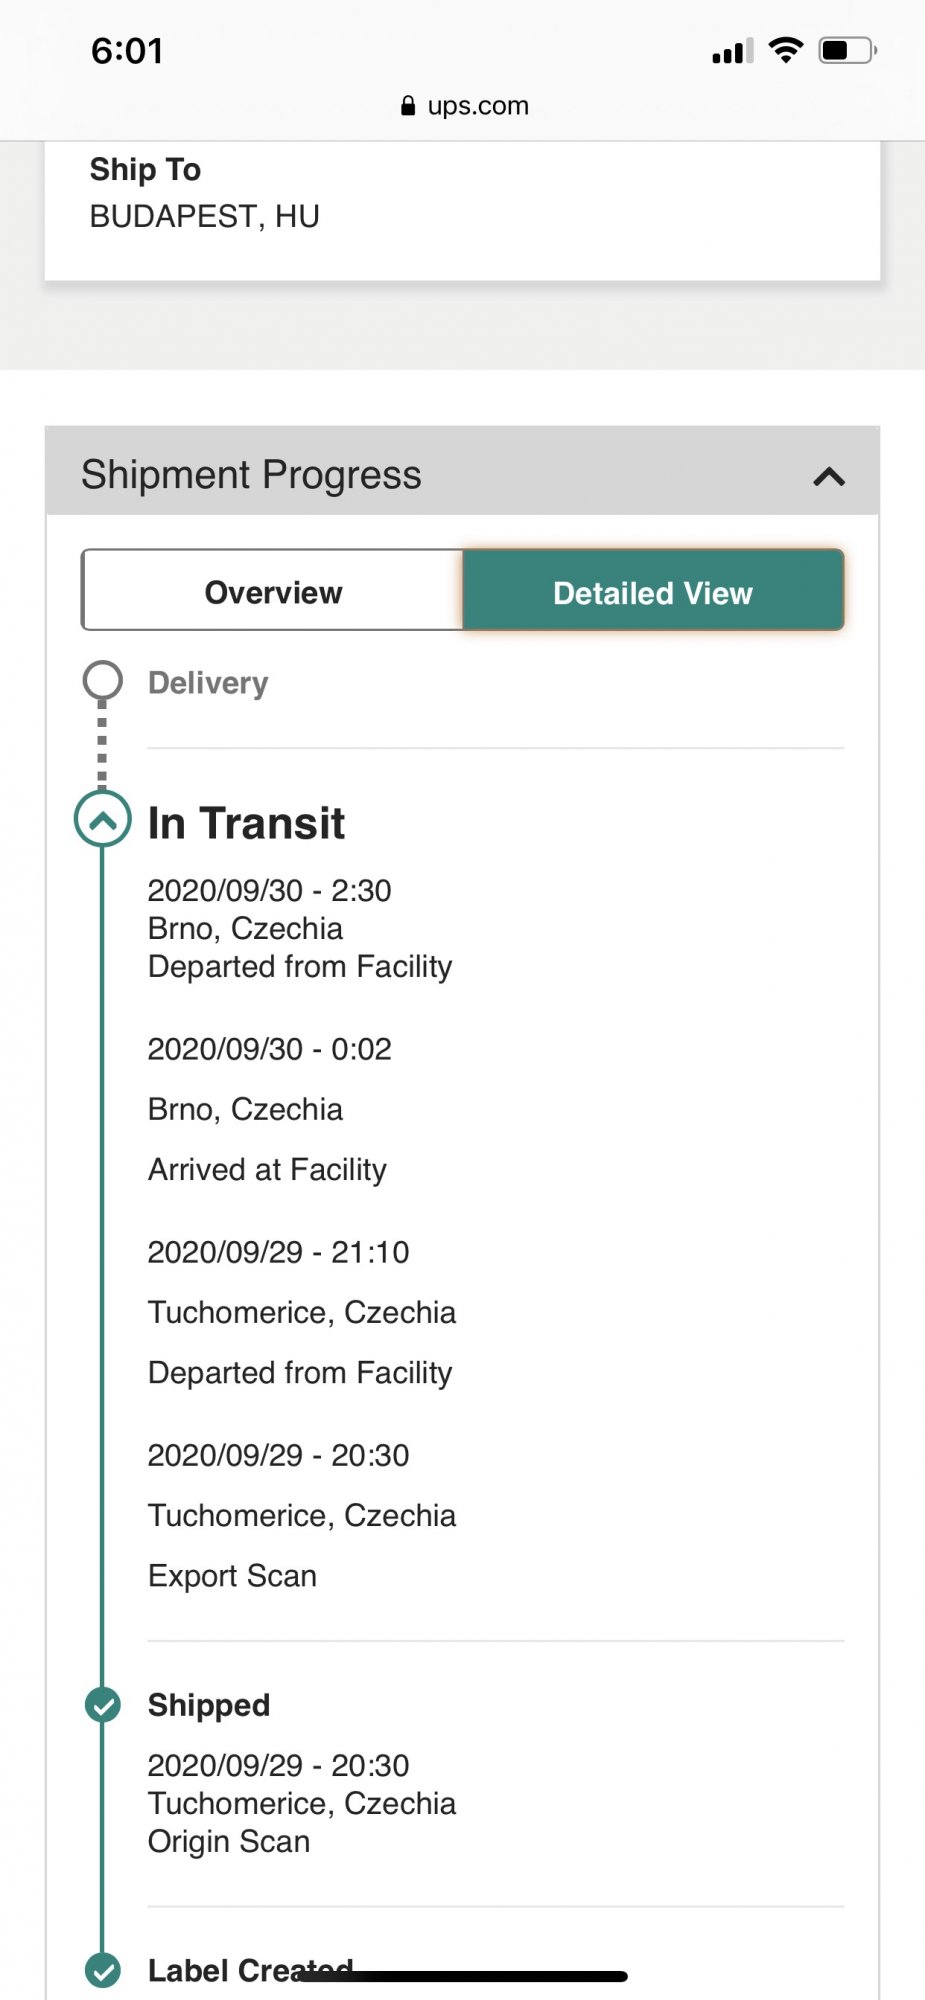
Task: Click the In Transit collapse circle icon
Action: [103, 819]
